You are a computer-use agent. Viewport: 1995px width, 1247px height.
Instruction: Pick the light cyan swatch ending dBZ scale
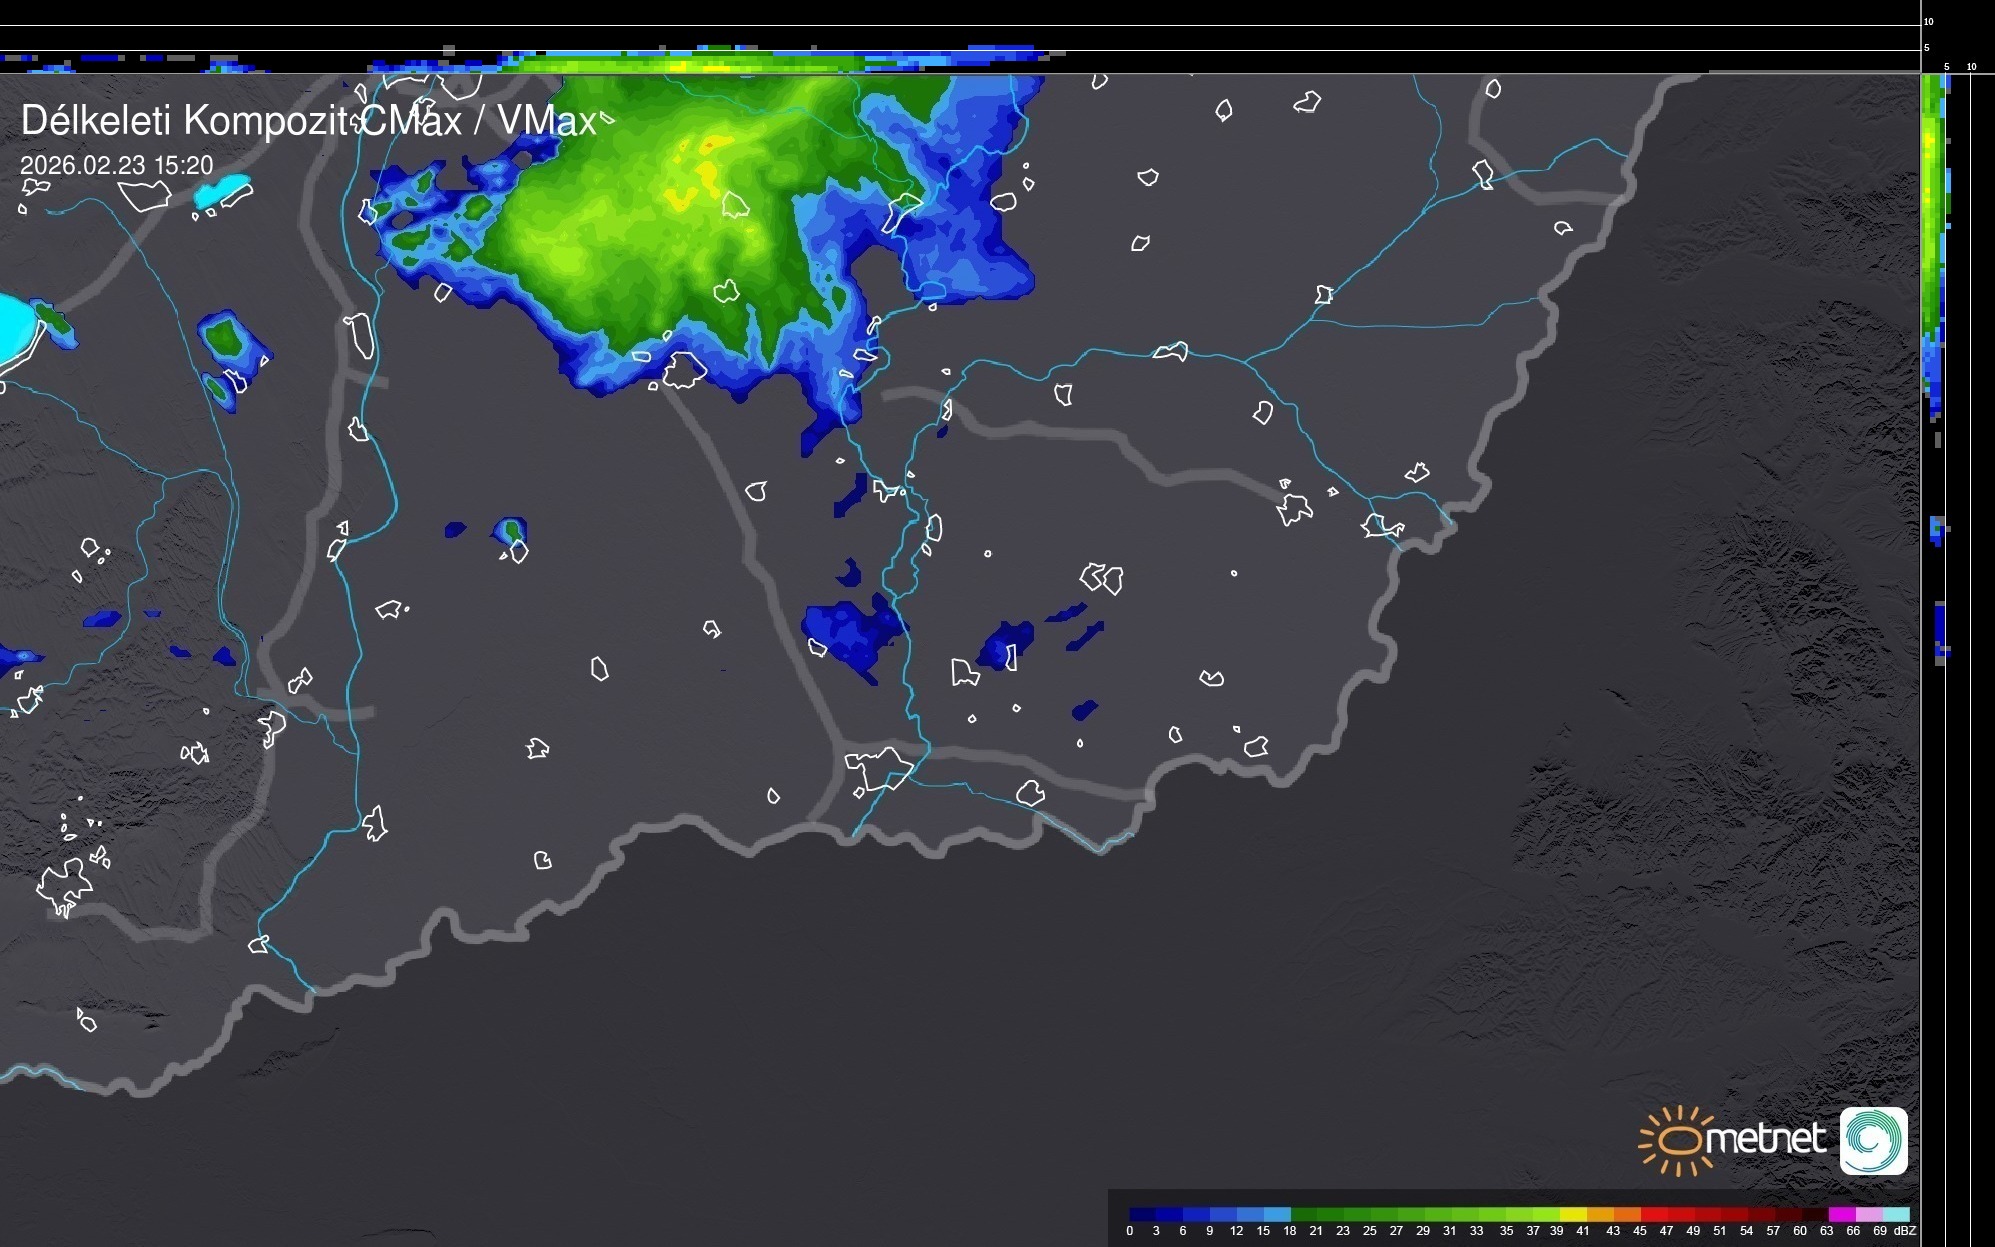point(1896,1214)
